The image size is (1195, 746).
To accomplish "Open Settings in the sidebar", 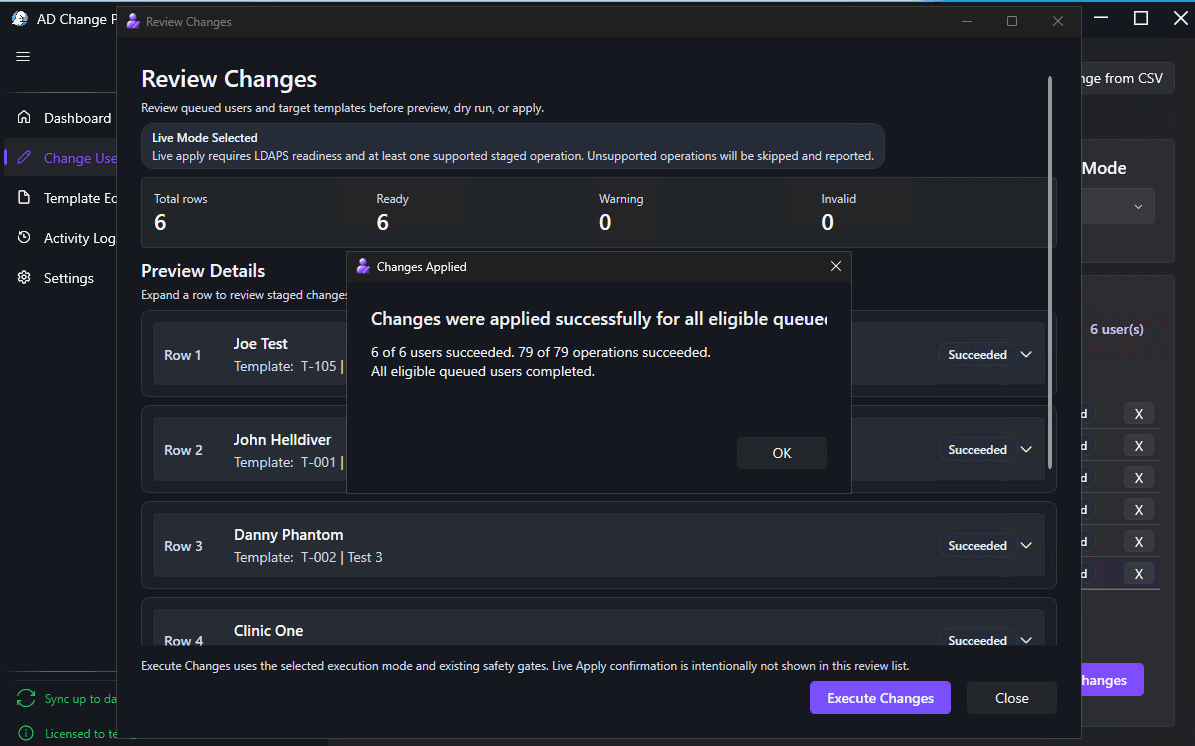I will [61, 278].
